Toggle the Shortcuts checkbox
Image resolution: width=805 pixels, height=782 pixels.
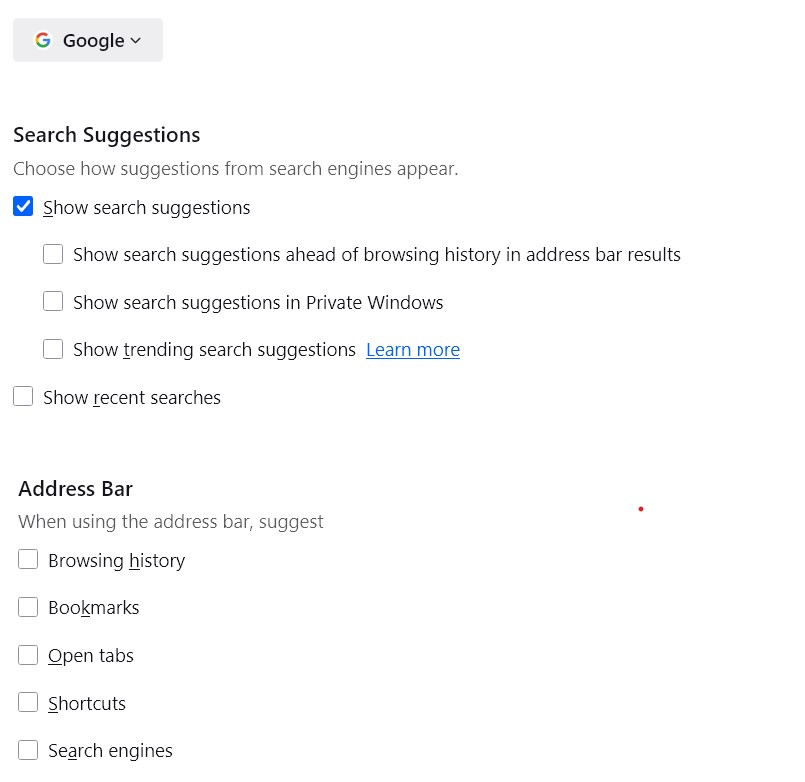click(28, 702)
